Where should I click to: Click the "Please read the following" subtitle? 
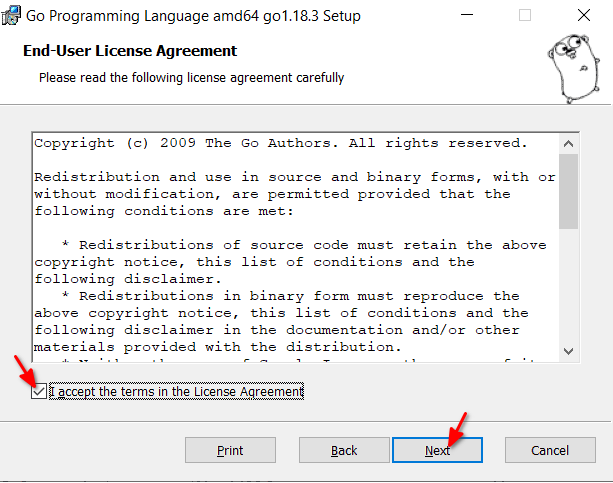(190, 77)
